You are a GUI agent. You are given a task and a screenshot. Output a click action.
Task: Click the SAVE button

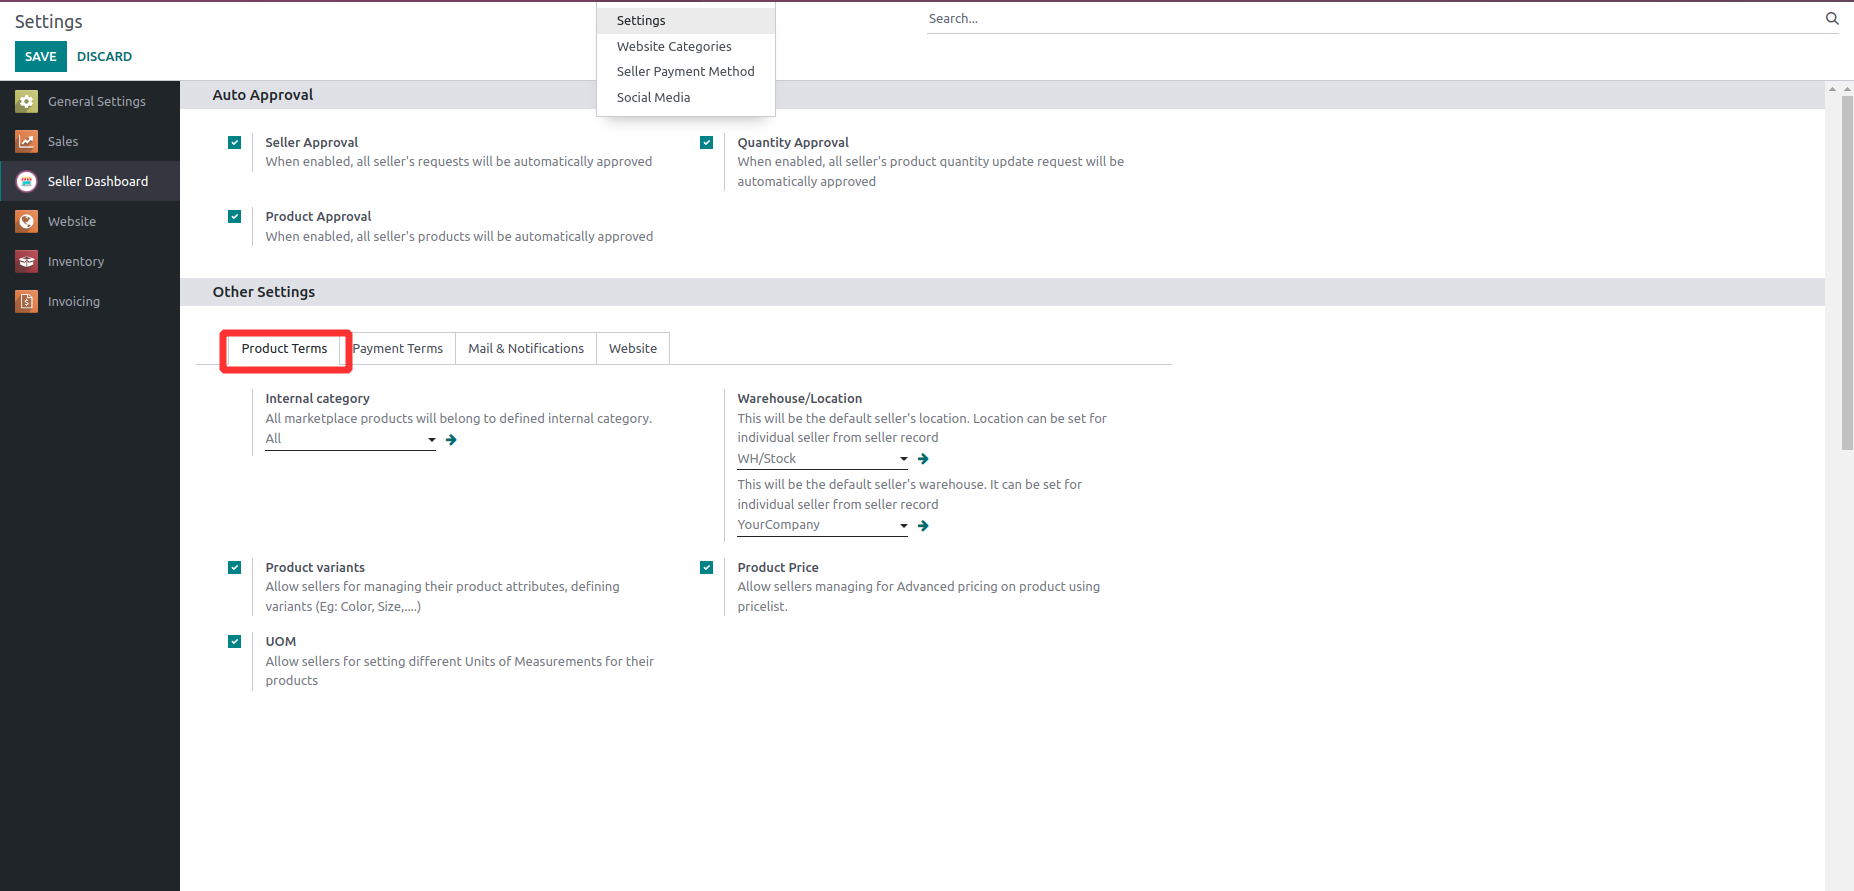pos(41,57)
